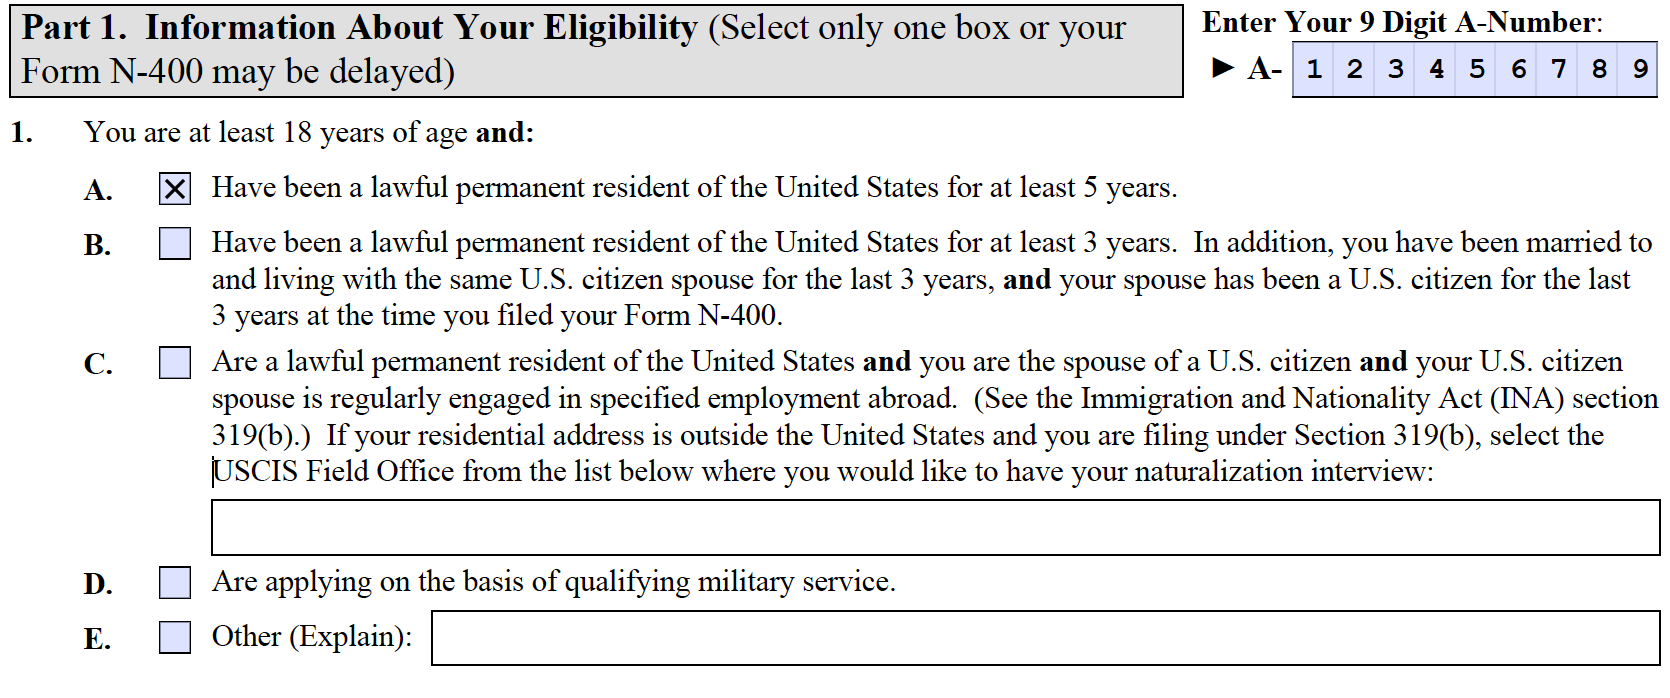Click A-Number digit box showing 6
The image size is (1670, 698).
click(x=1517, y=69)
